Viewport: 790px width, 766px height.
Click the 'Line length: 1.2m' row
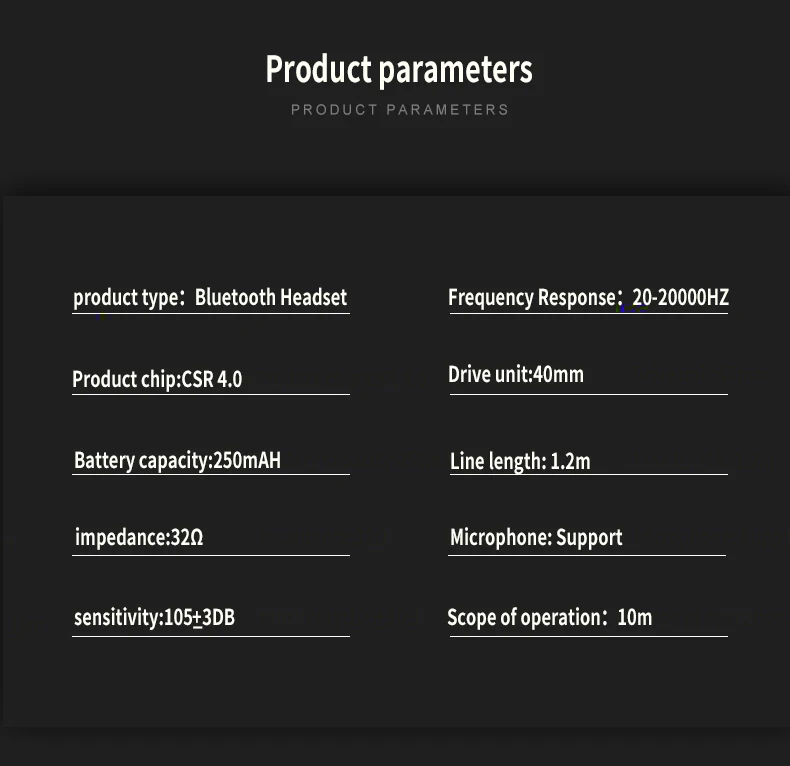coord(520,461)
